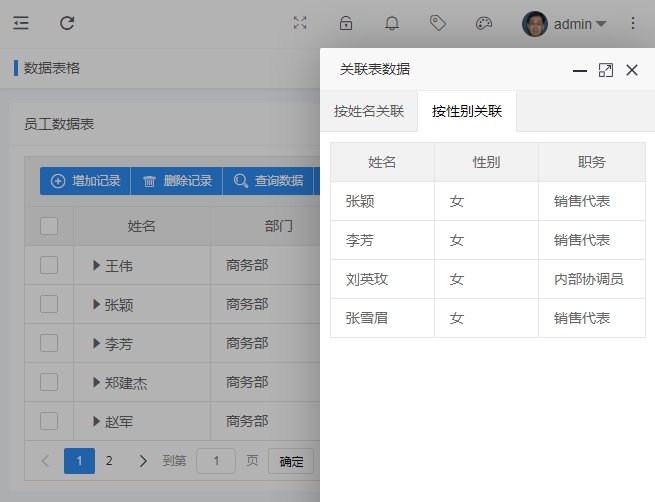Open the admin user dropdown
This screenshot has width=655, height=502.
[x=565, y=23]
